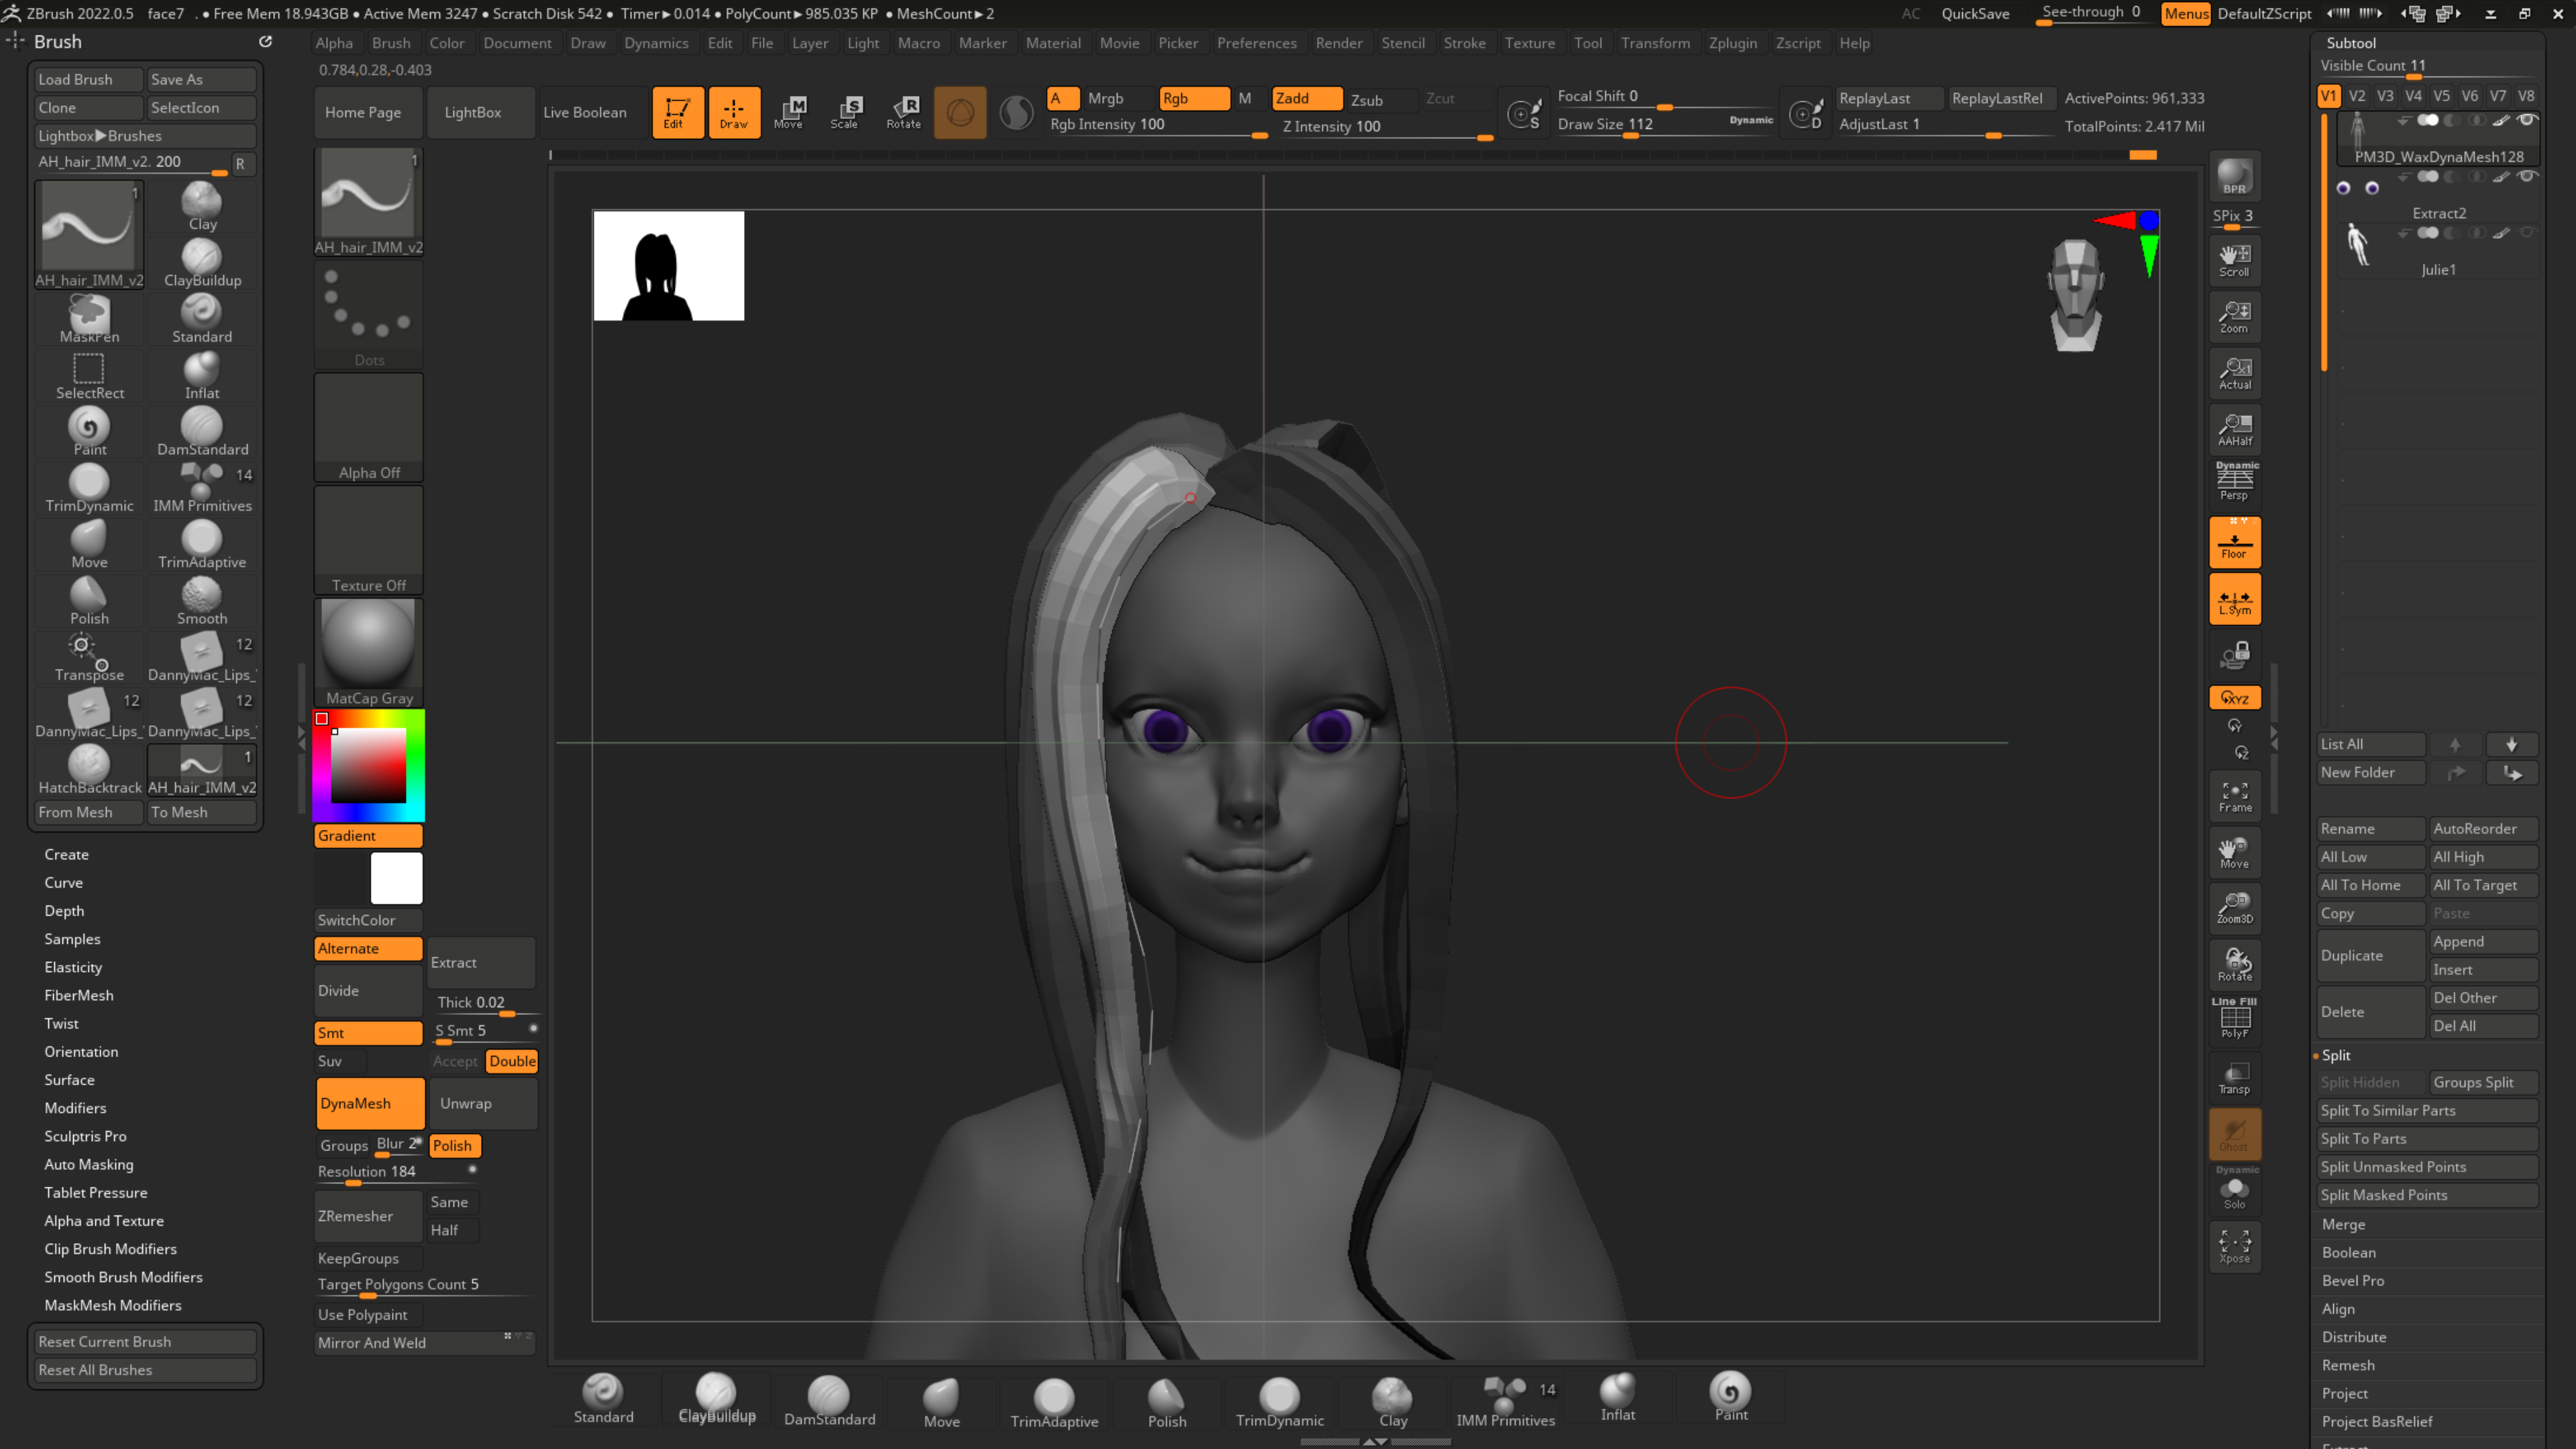Choose the TrimDynamic brush in bottom shelf
The height and width of the screenshot is (1449, 2576).
click(x=1279, y=1400)
